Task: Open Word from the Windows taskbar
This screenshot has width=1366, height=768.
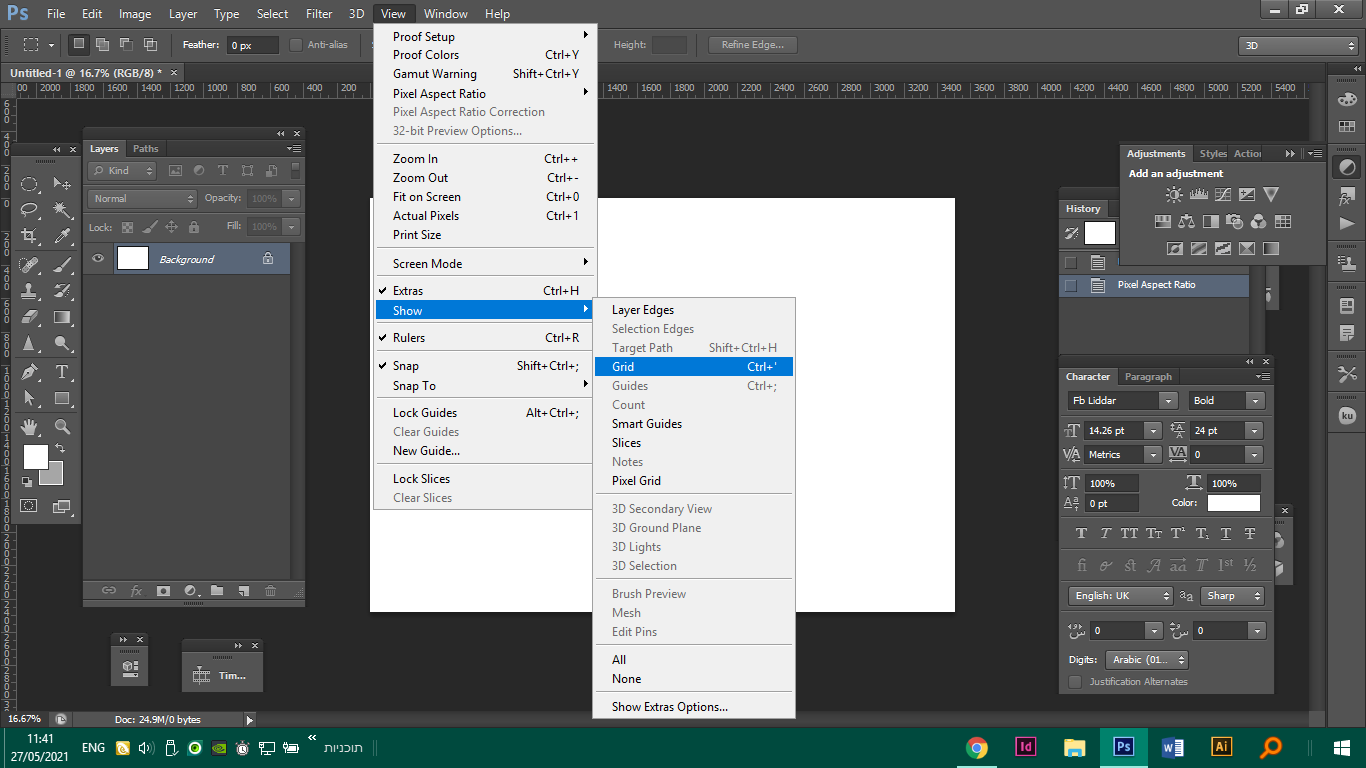Action: (1172, 747)
